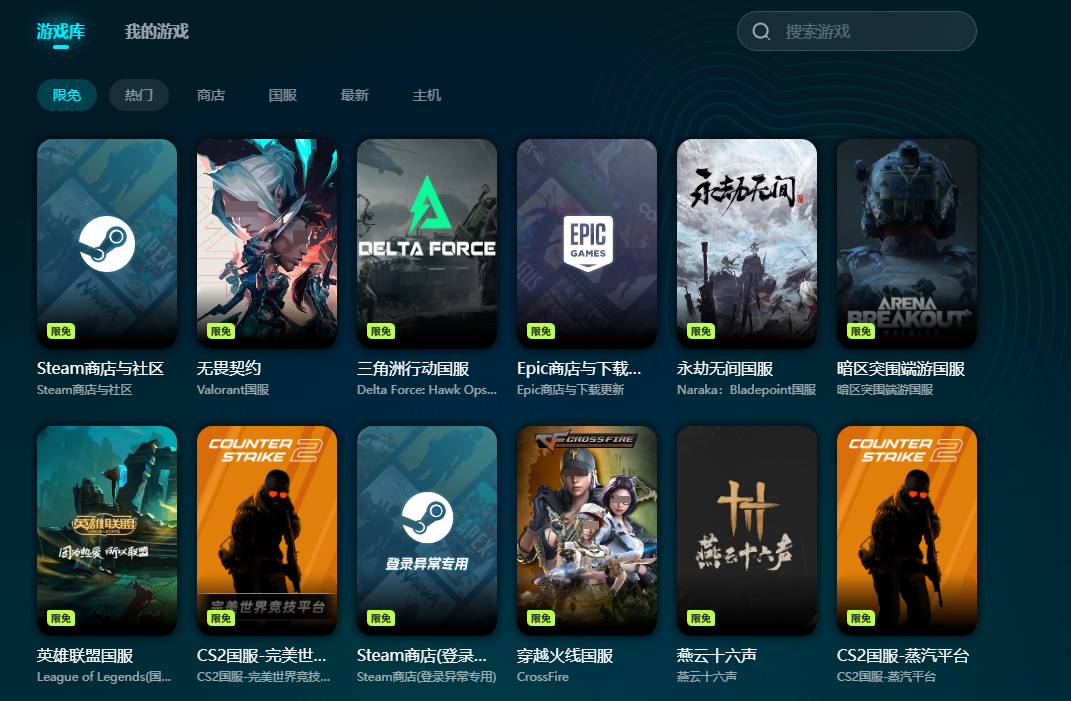Viewport: 1071px width, 701px height.
Task: Focus the 搜索游戏 search field
Action: 857,31
